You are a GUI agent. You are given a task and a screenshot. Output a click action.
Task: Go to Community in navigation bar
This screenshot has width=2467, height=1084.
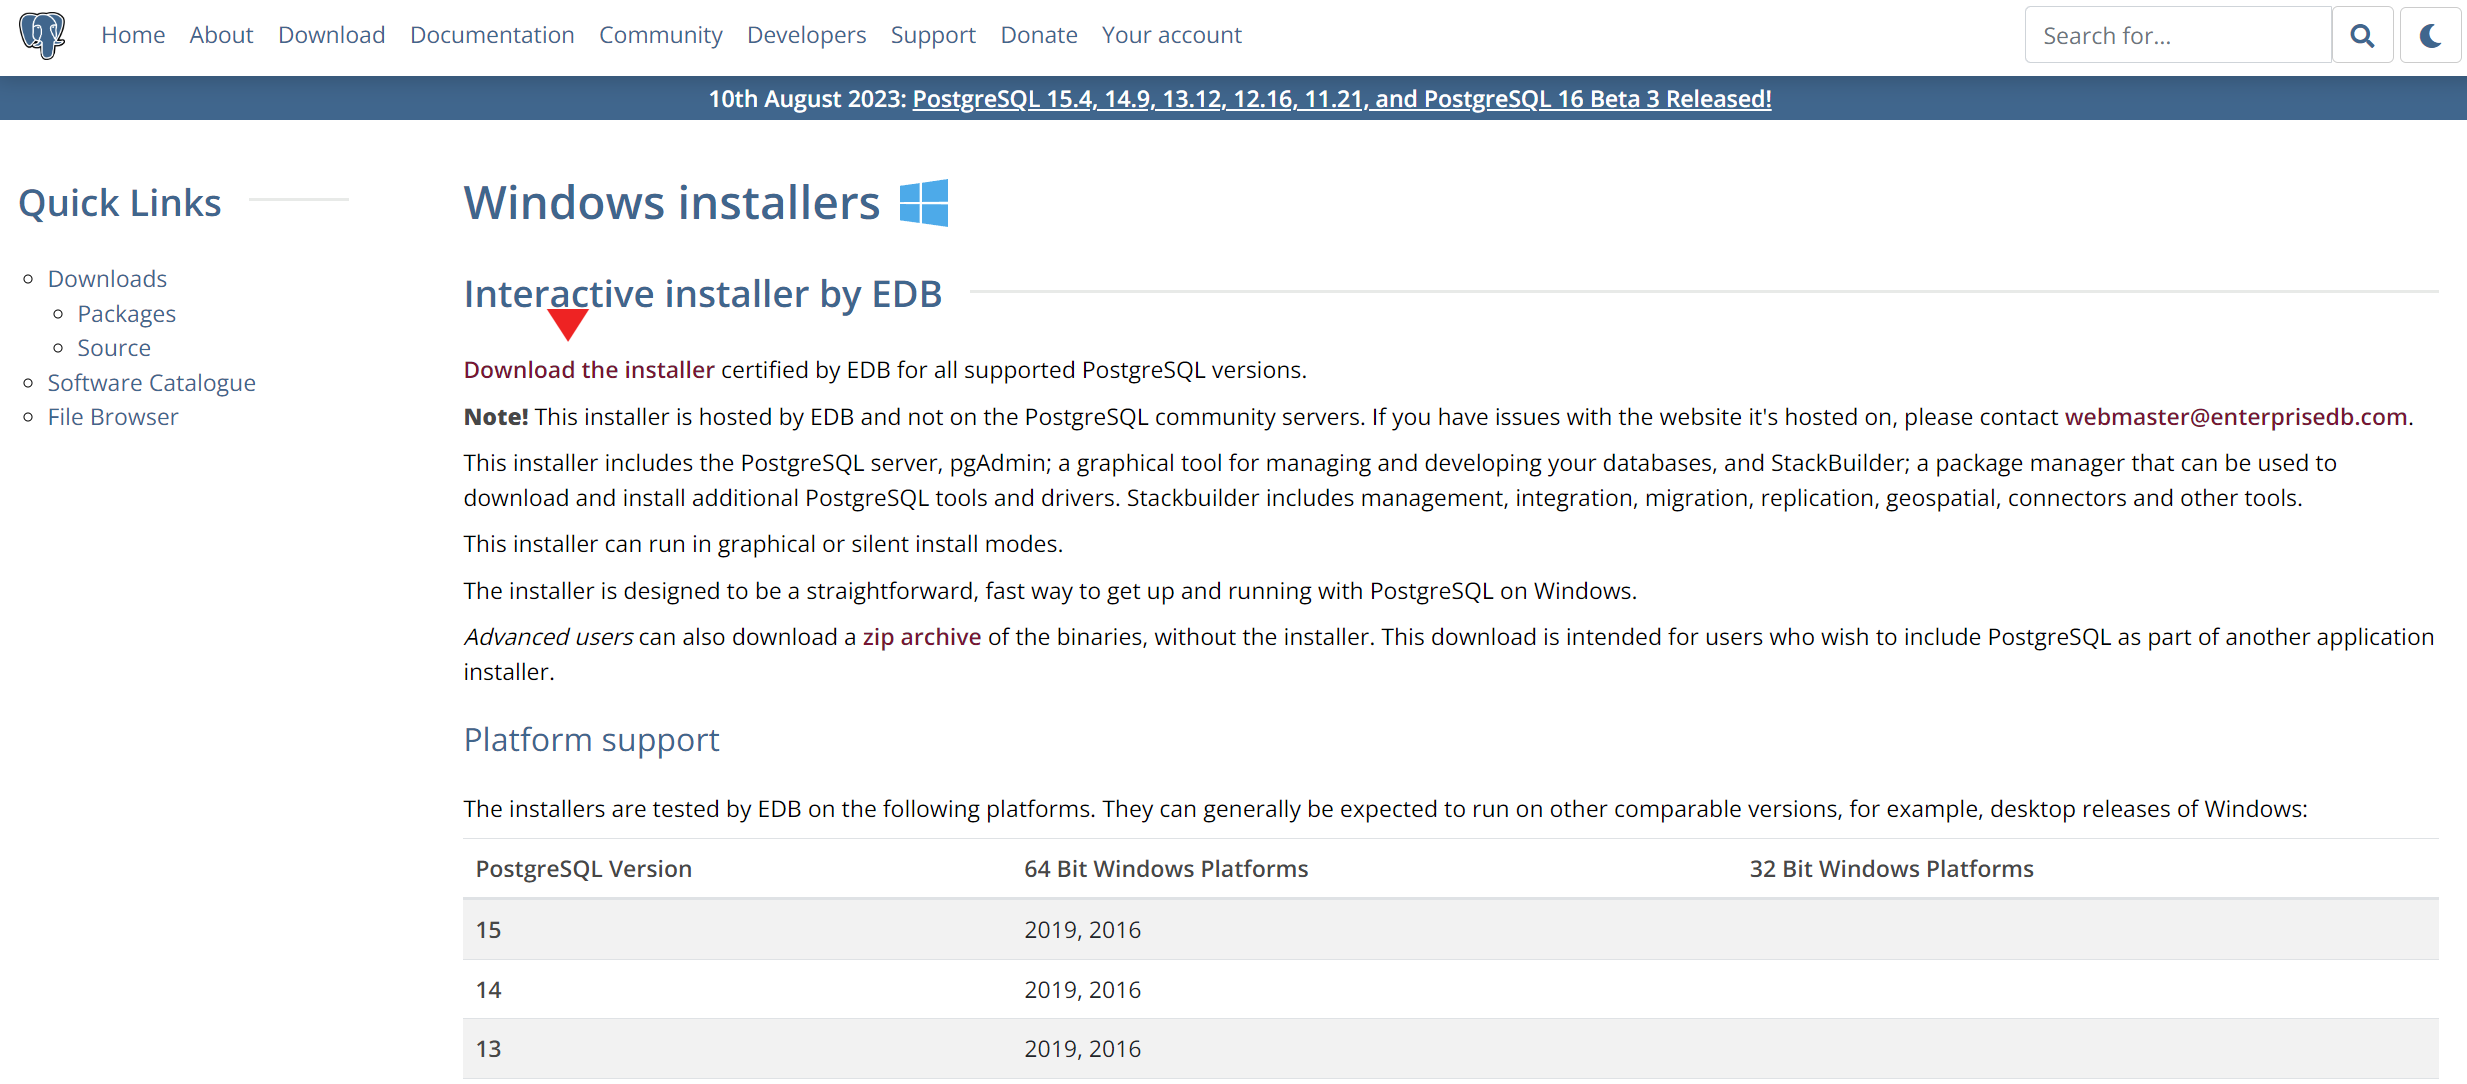(660, 35)
